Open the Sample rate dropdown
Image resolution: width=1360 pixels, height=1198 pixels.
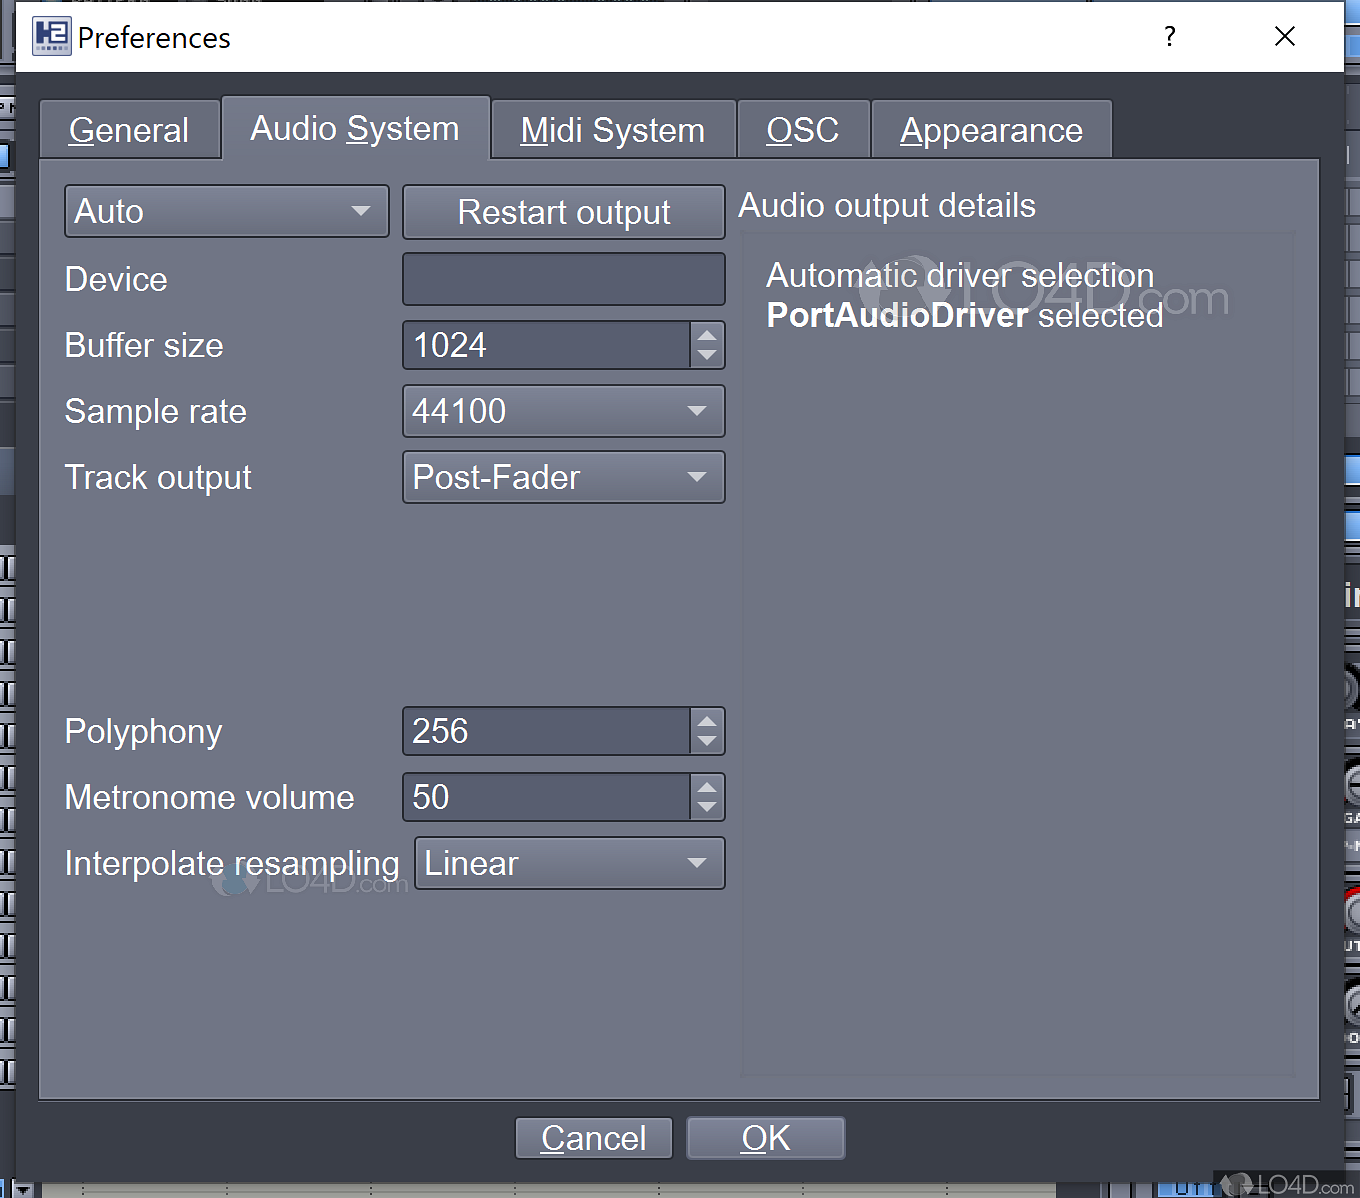click(x=563, y=411)
